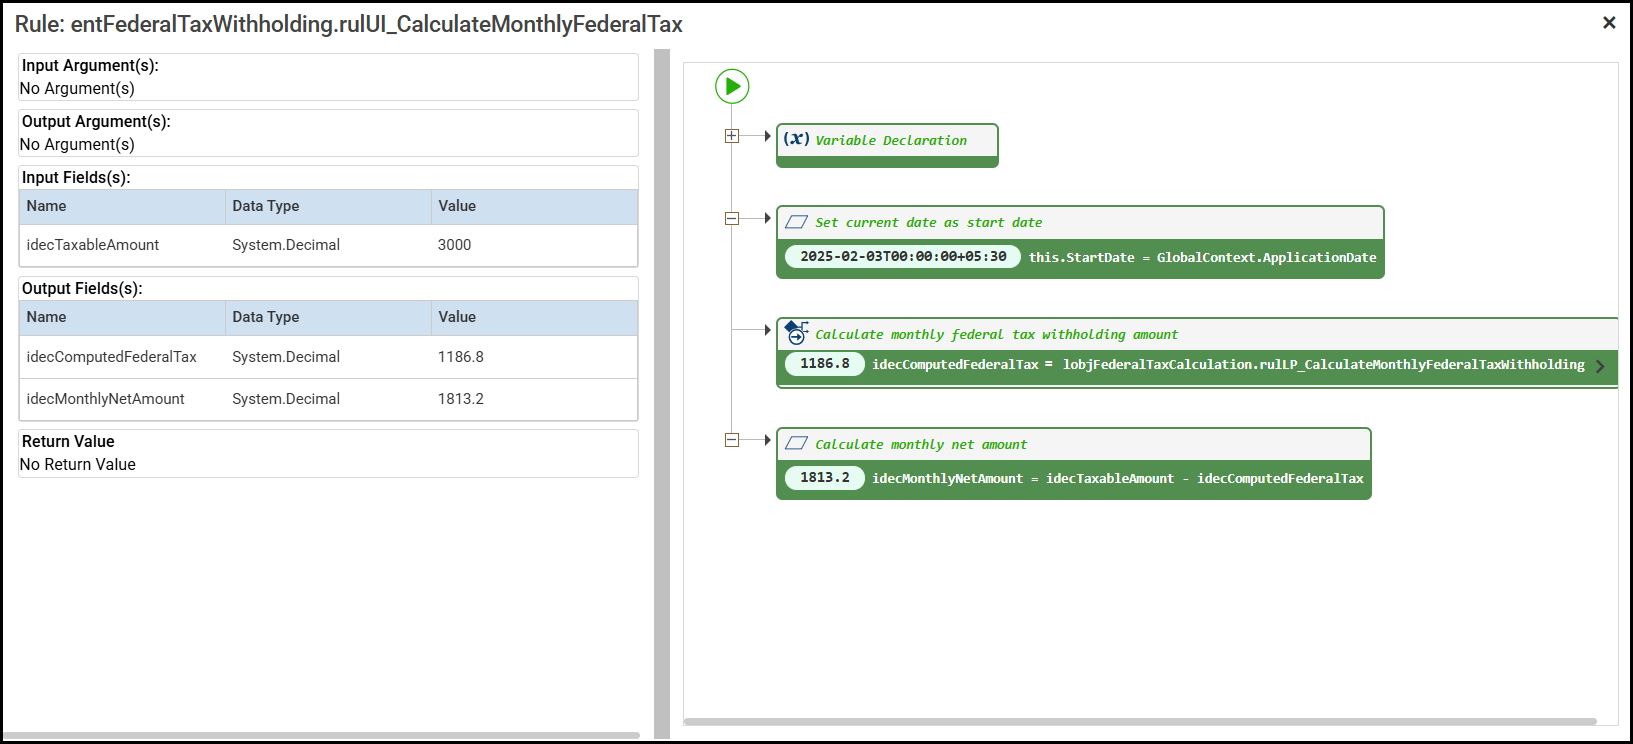1633x744 pixels.
Task: Click the 1813.2 result badge in workflow
Action: click(825, 478)
